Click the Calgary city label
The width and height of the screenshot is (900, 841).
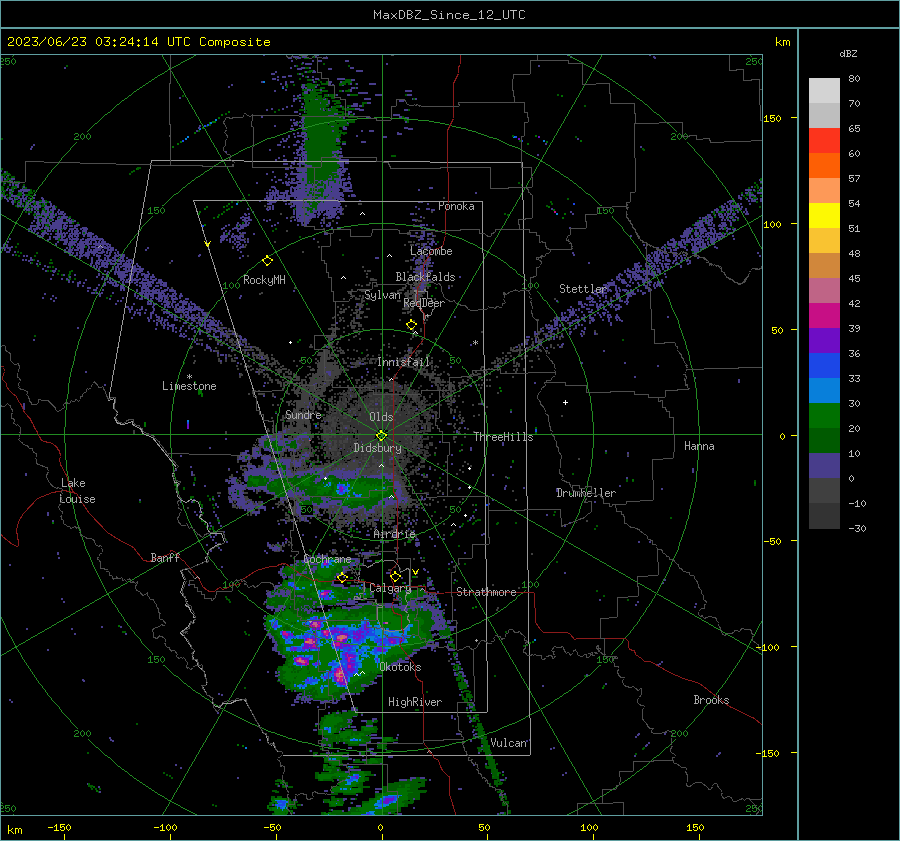coord(390,588)
